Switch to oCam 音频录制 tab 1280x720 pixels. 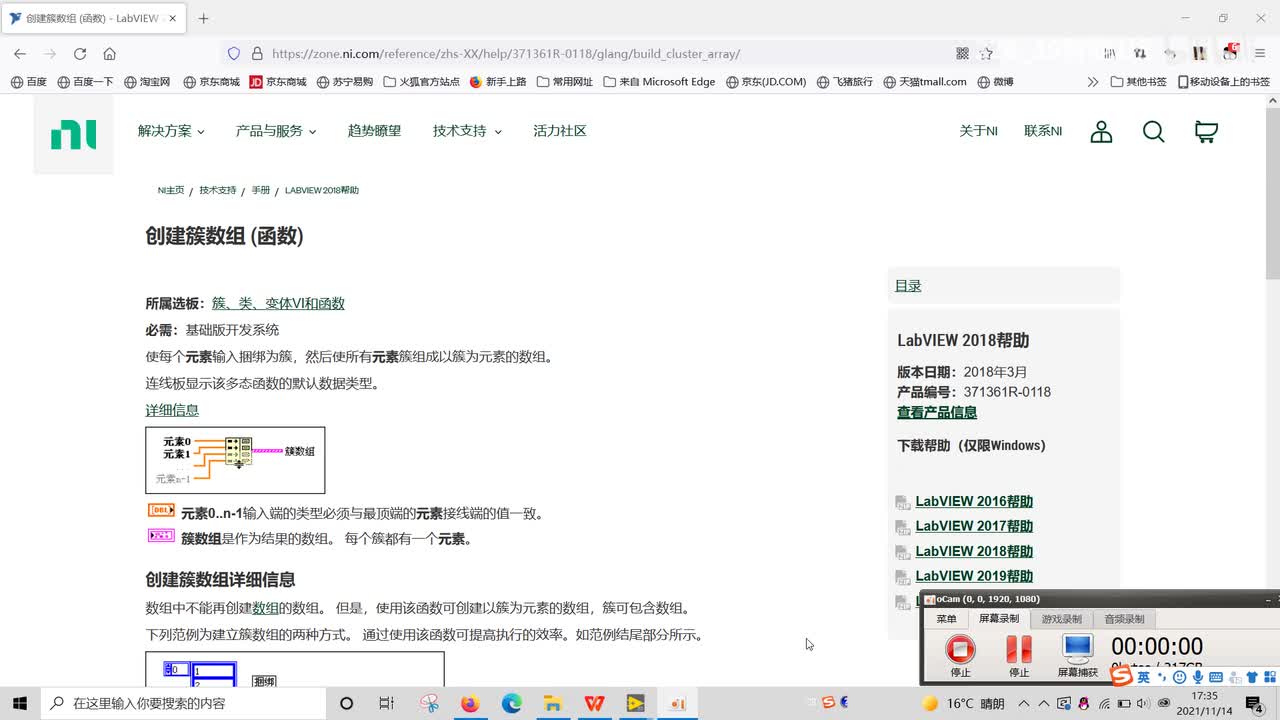click(x=1123, y=619)
